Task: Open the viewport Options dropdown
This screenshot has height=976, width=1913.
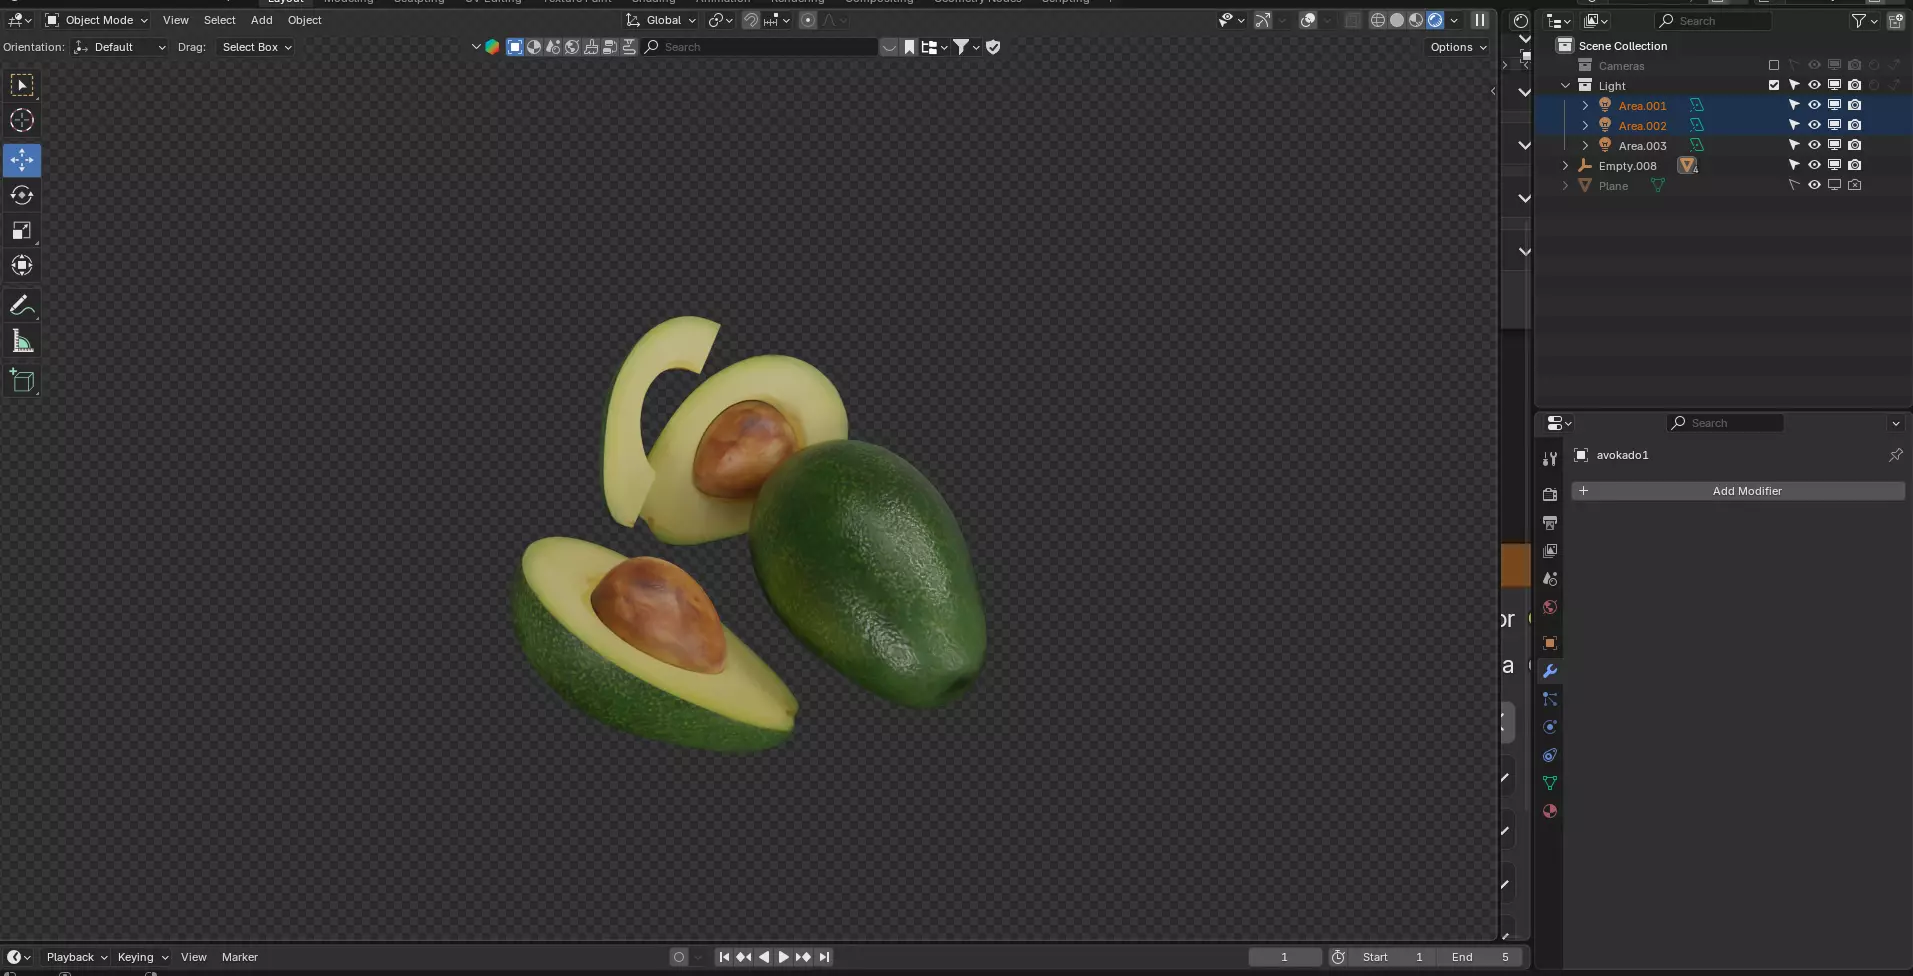Action: point(1458,47)
